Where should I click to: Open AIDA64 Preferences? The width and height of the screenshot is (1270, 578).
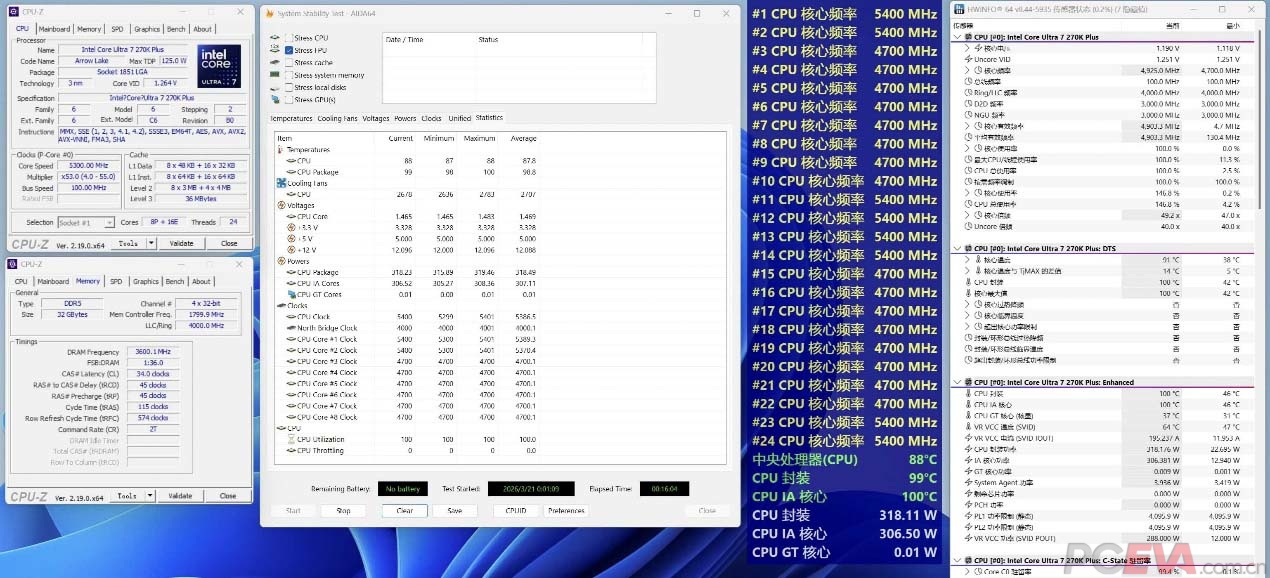click(x=566, y=510)
